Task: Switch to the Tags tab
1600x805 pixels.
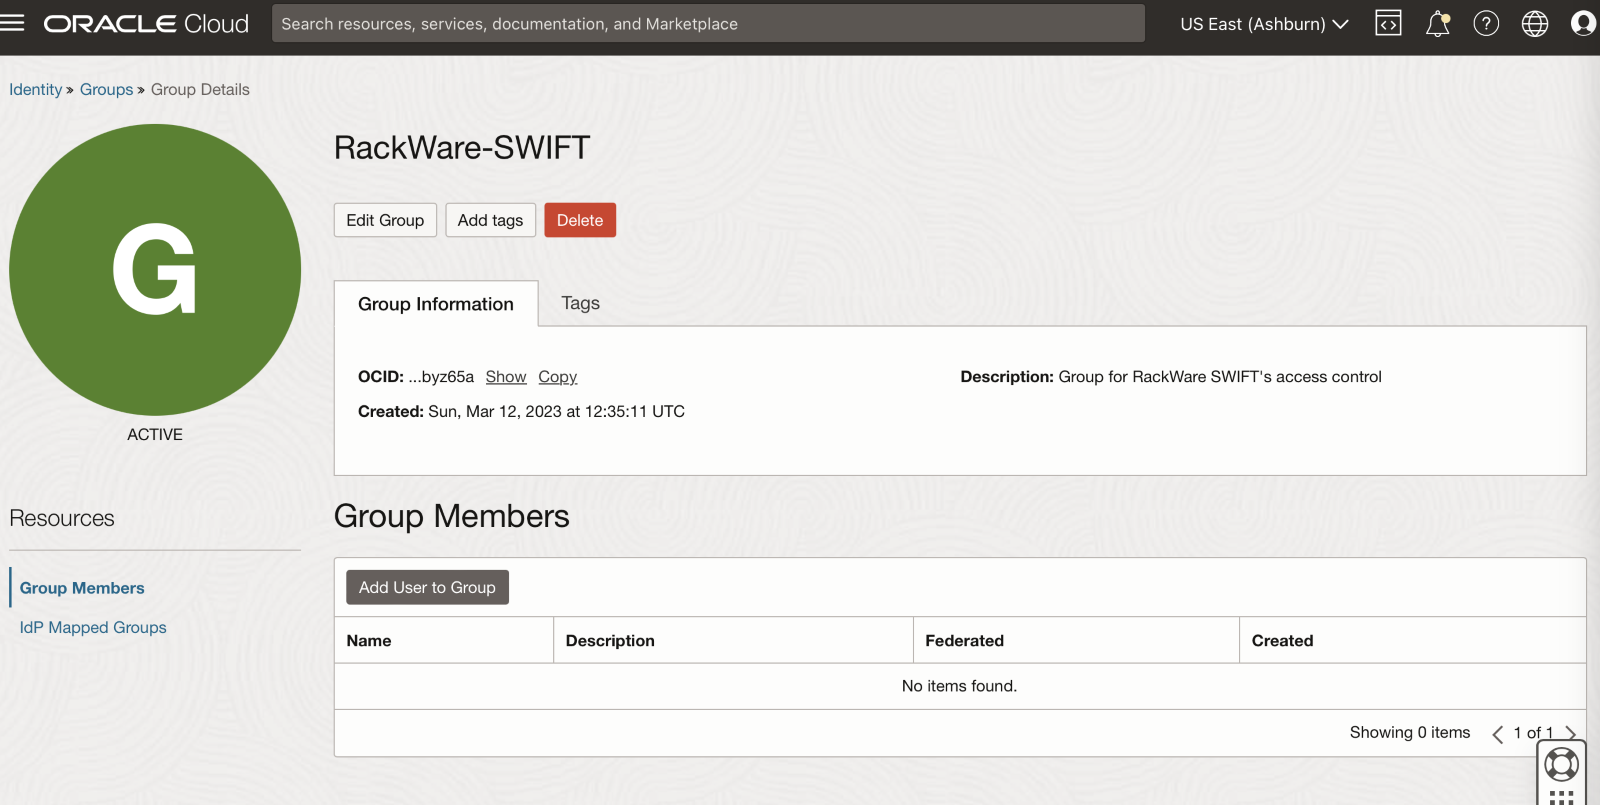Action: pos(580,303)
